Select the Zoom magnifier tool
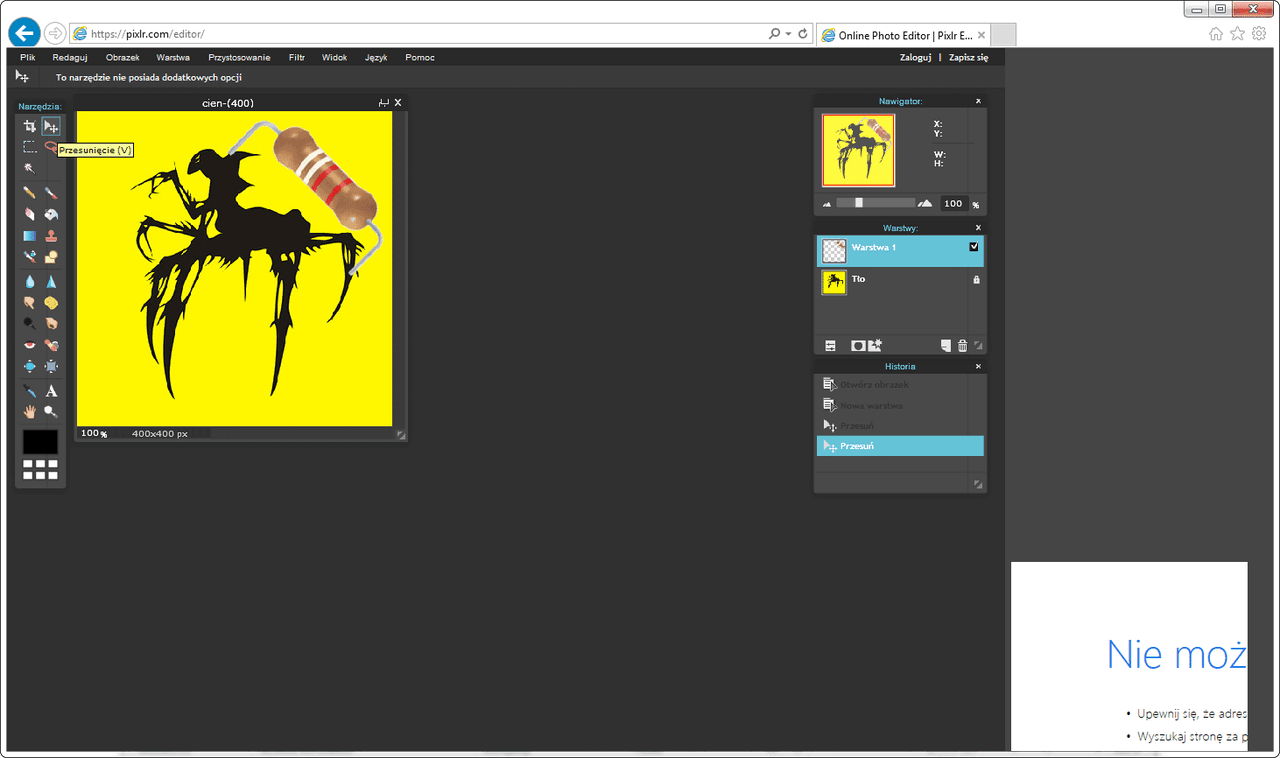 tap(51, 411)
